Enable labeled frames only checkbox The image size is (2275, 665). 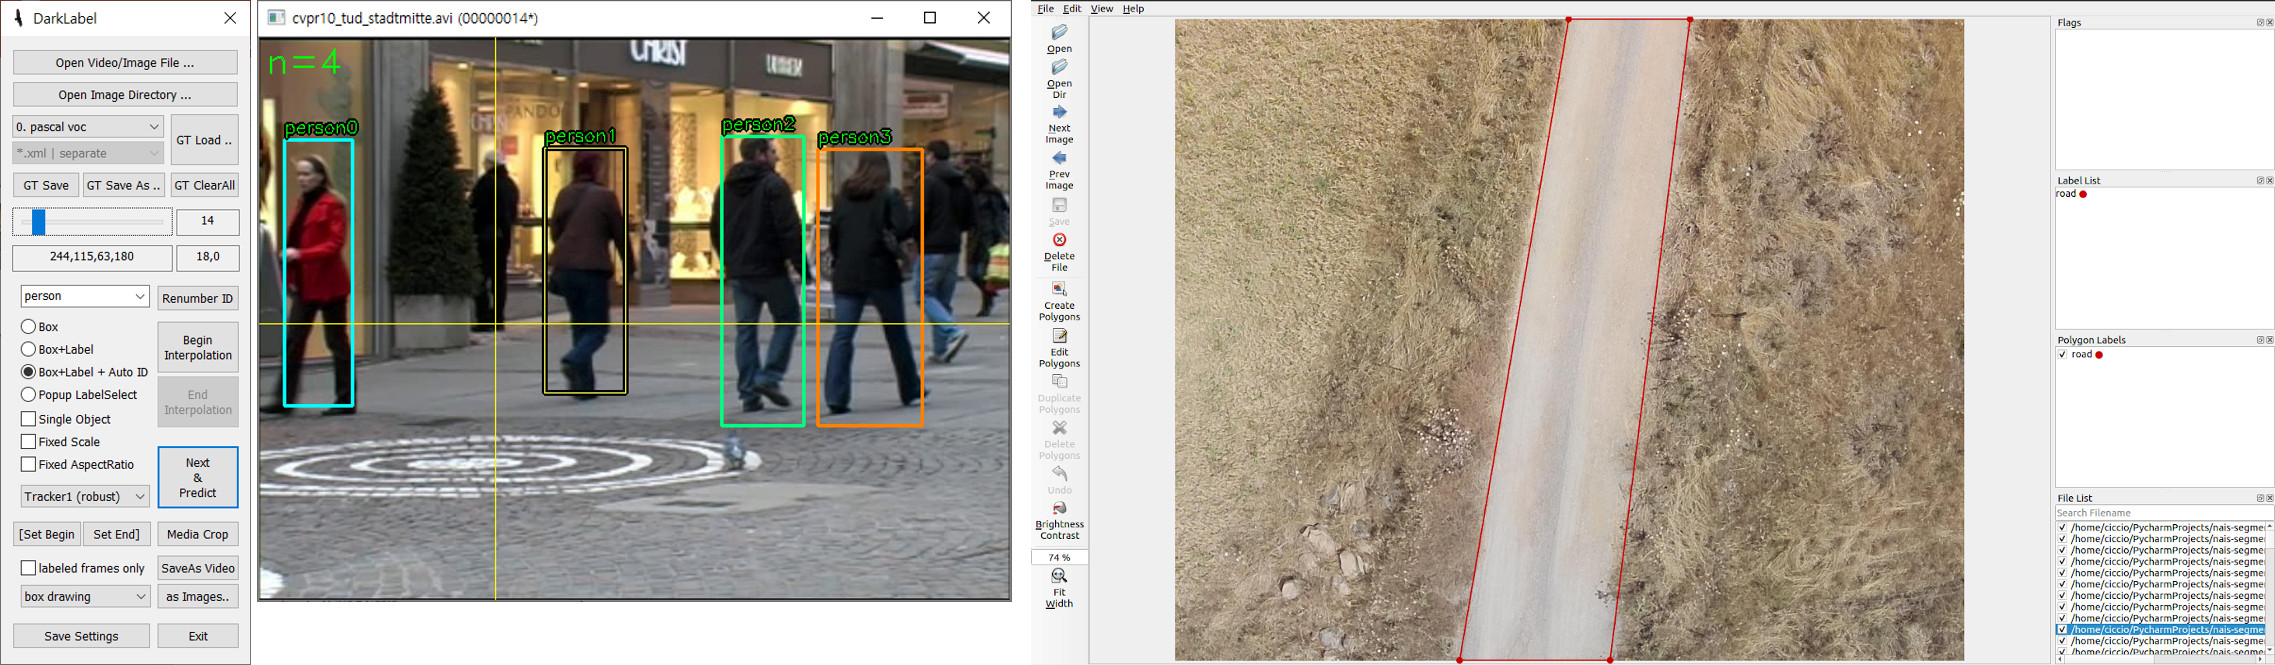(29, 568)
